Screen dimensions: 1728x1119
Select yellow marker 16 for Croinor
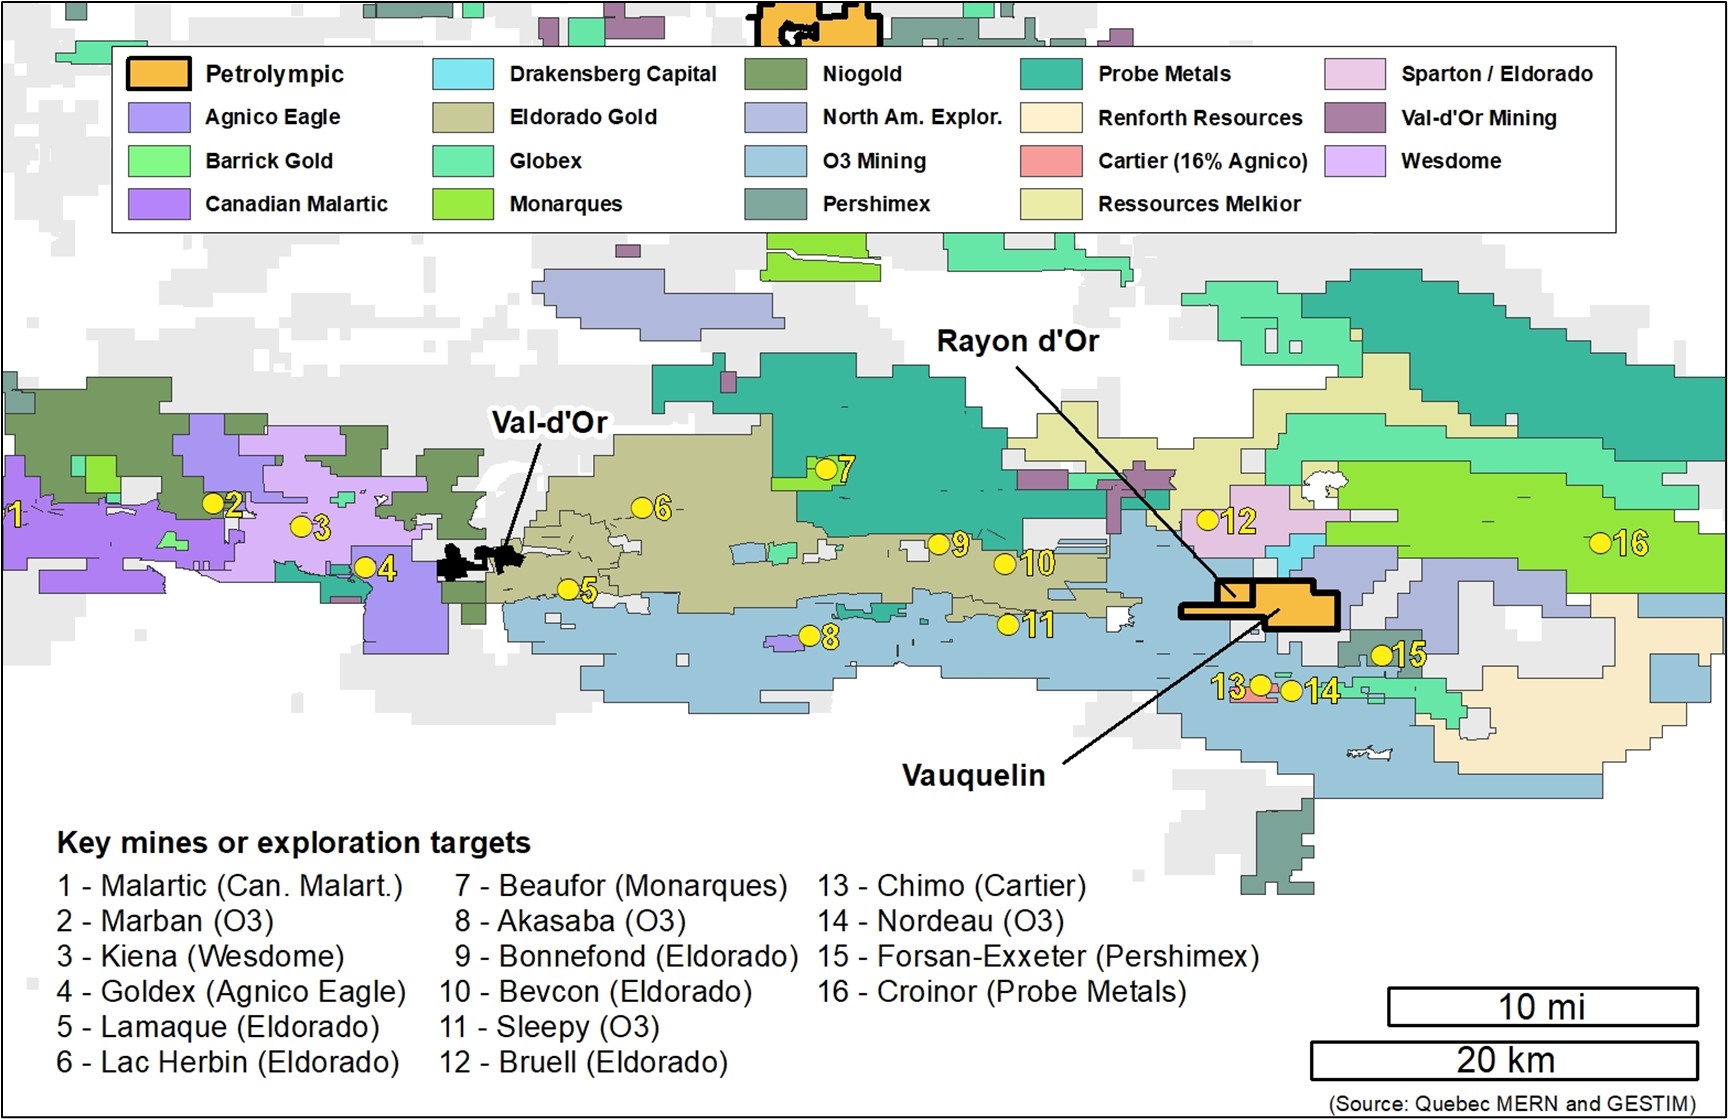[1600, 543]
